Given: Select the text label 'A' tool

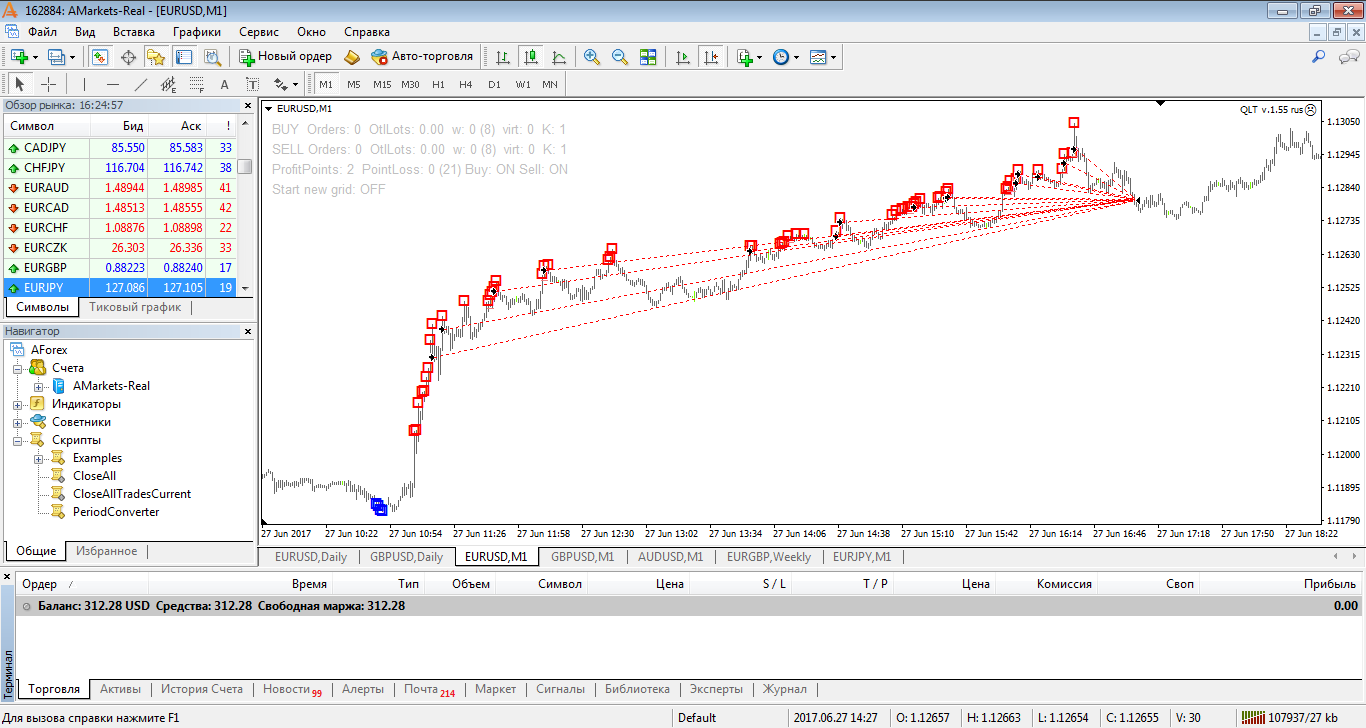Looking at the screenshot, I should [x=224, y=84].
